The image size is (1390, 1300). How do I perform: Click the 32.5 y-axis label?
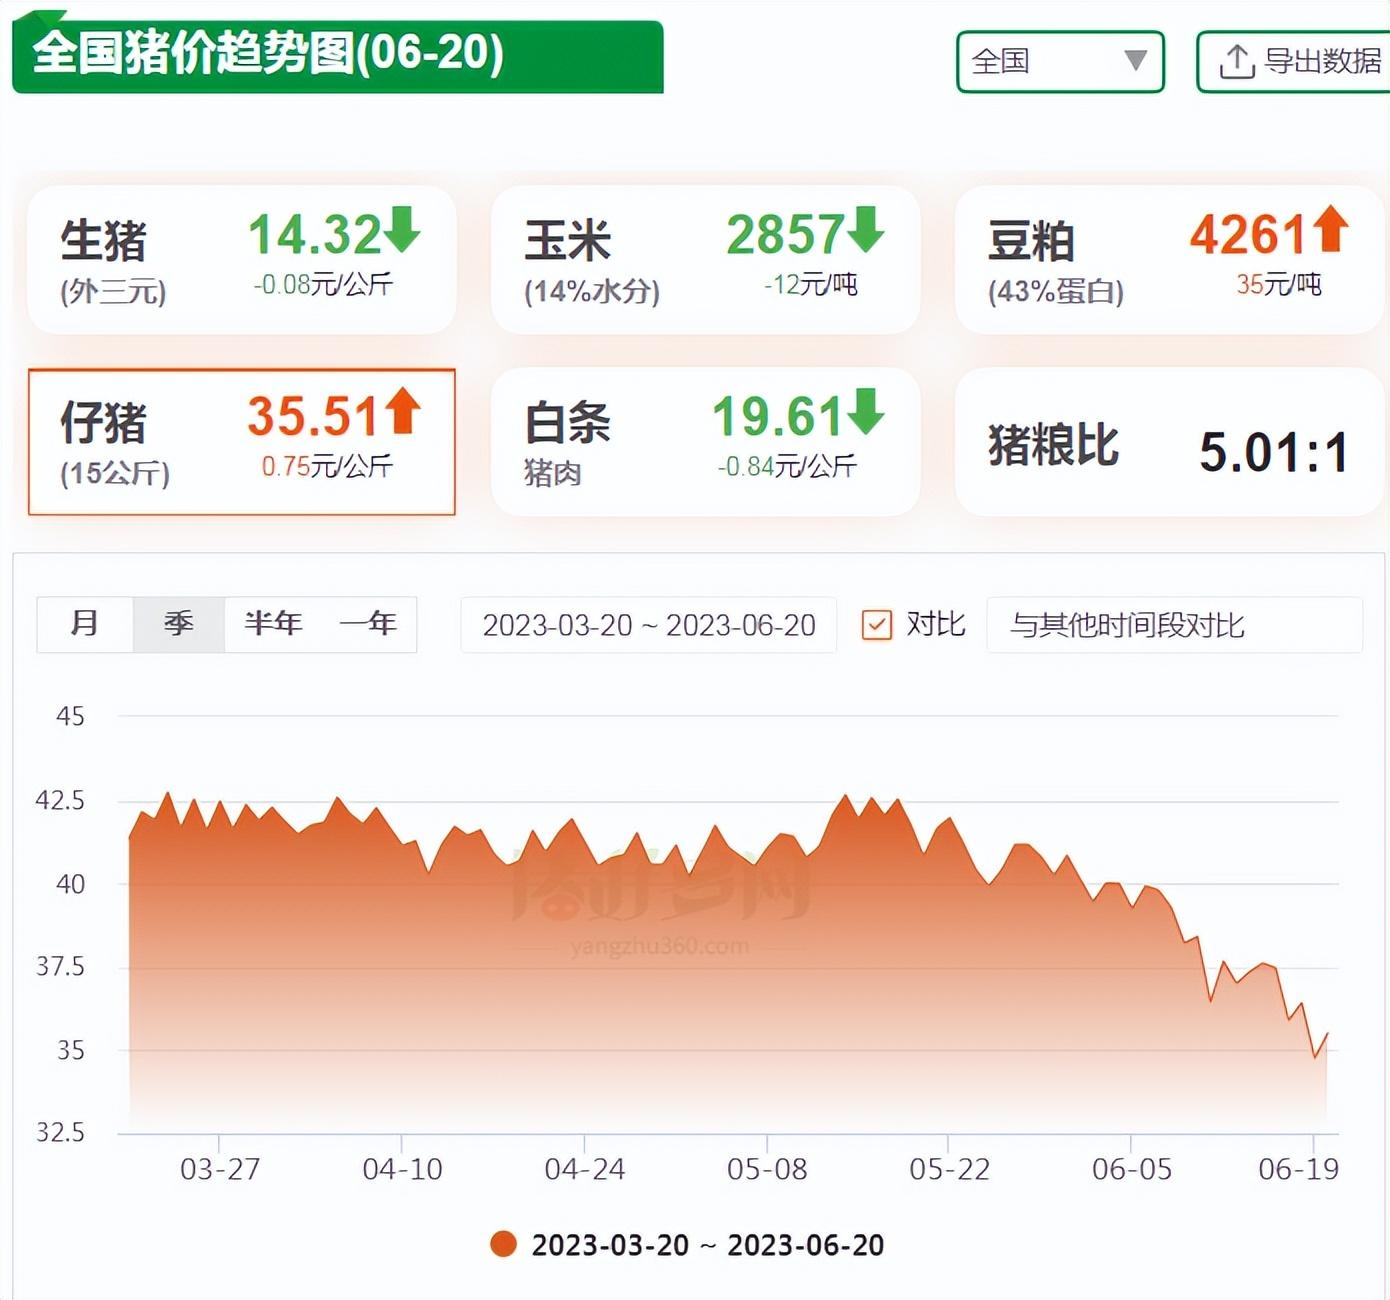tap(60, 1132)
